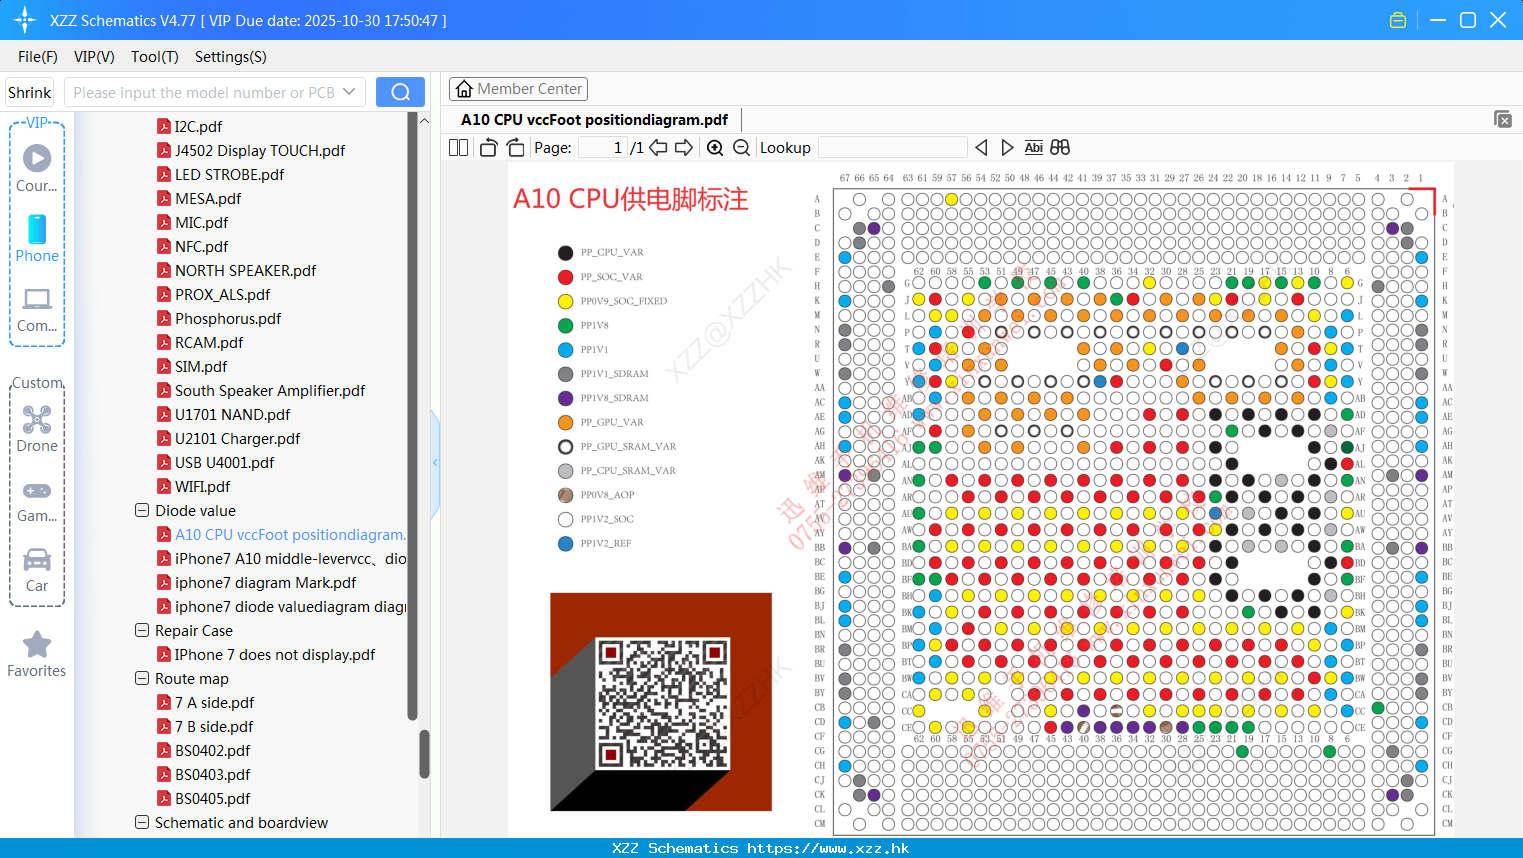Image resolution: width=1523 pixels, height=858 pixels.
Task: Click the Lookup text field
Action: coord(892,148)
